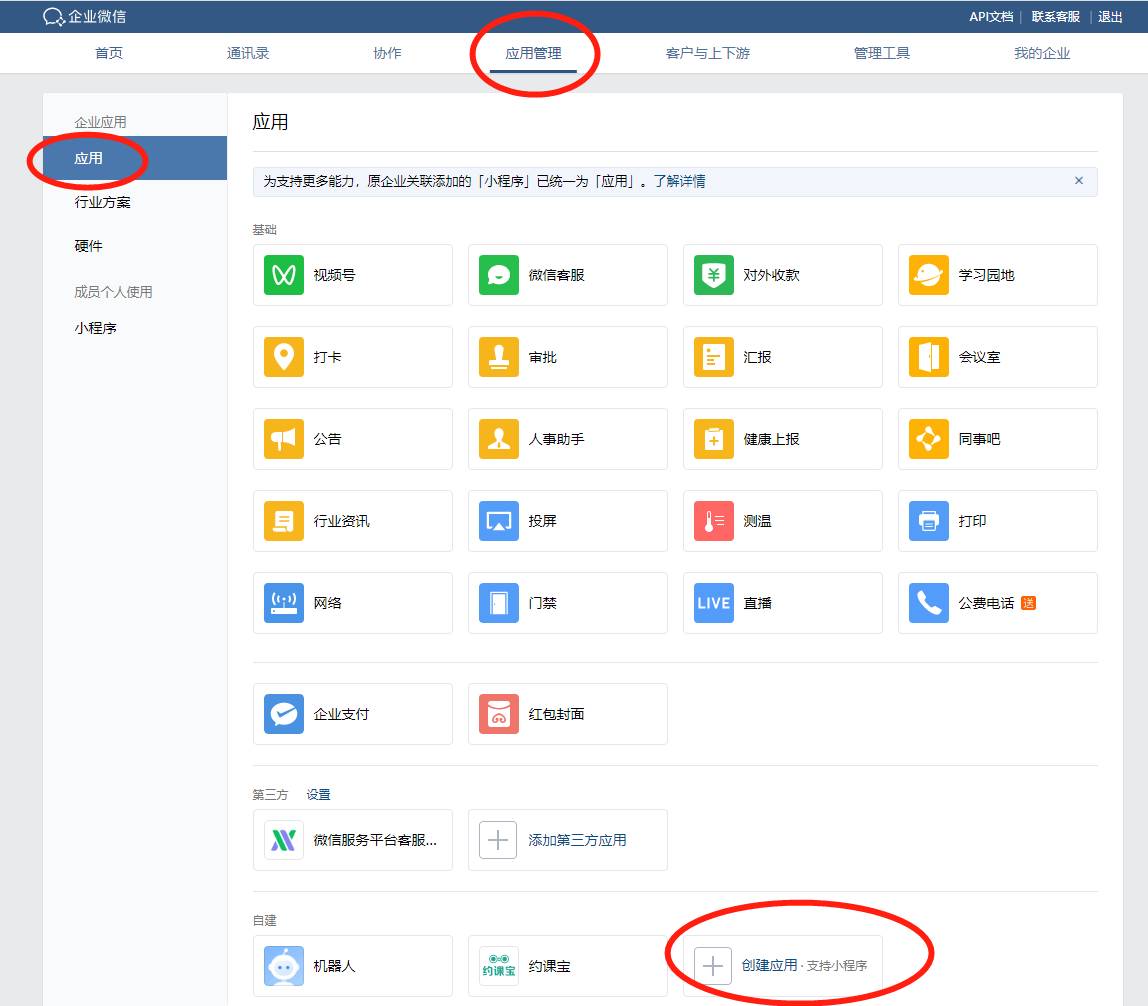Image resolution: width=1148 pixels, height=1006 pixels.
Task: Click the 打卡 location pin icon
Action: pos(283,357)
